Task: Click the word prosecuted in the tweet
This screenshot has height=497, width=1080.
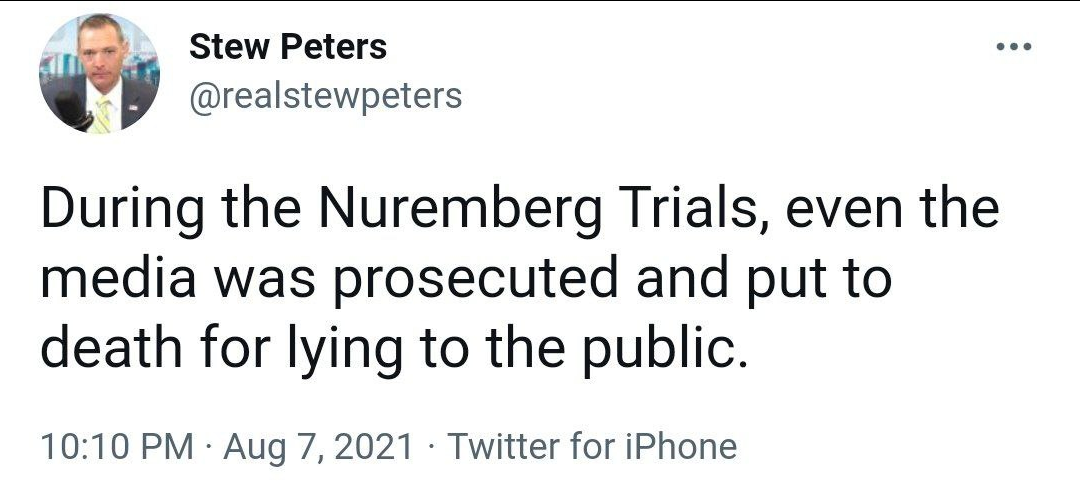Action: point(477,280)
